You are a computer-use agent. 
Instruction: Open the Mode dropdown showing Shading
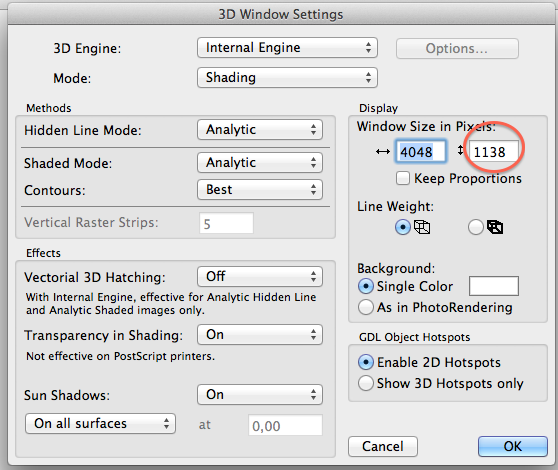pos(287,78)
